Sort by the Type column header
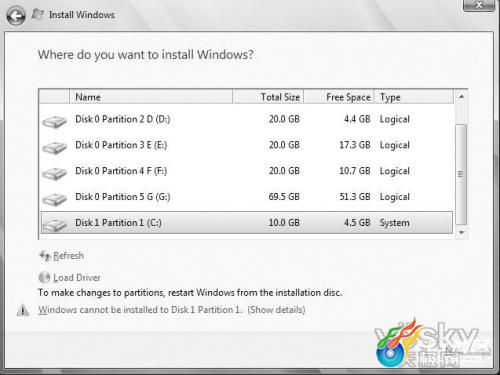The height and width of the screenshot is (375, 500). point(414,97)
